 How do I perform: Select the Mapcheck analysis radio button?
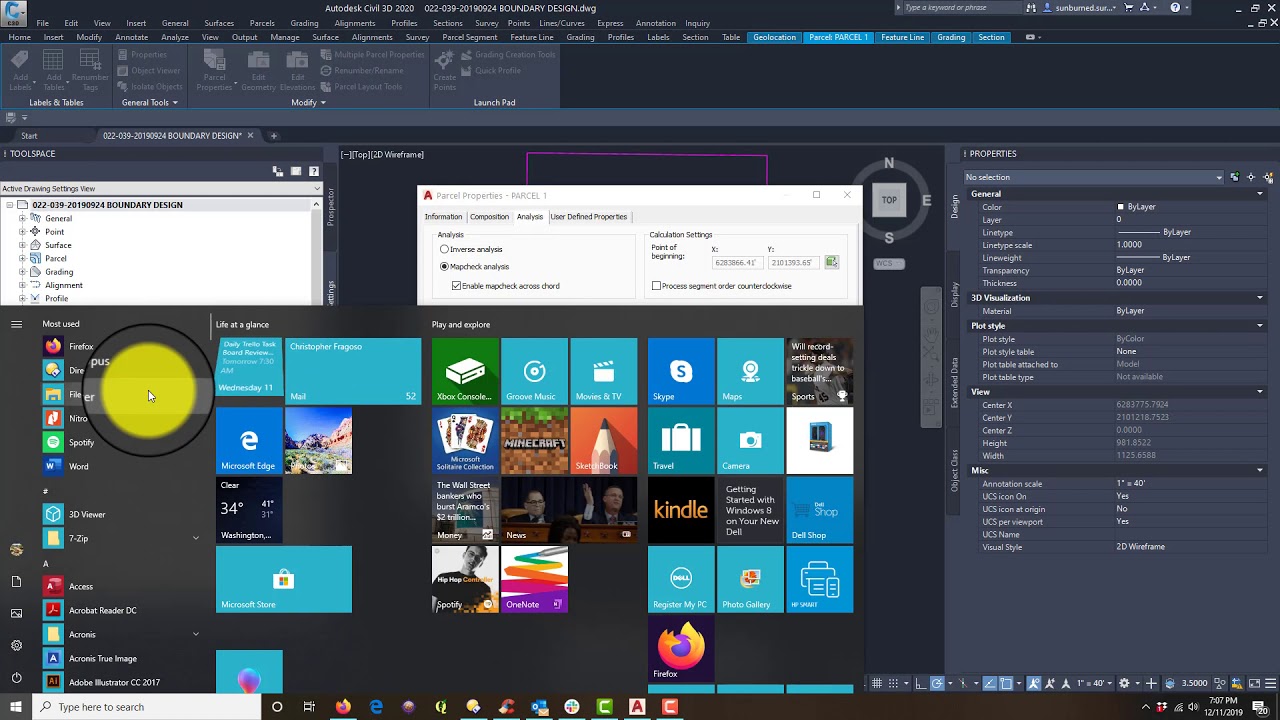[444, 267]
